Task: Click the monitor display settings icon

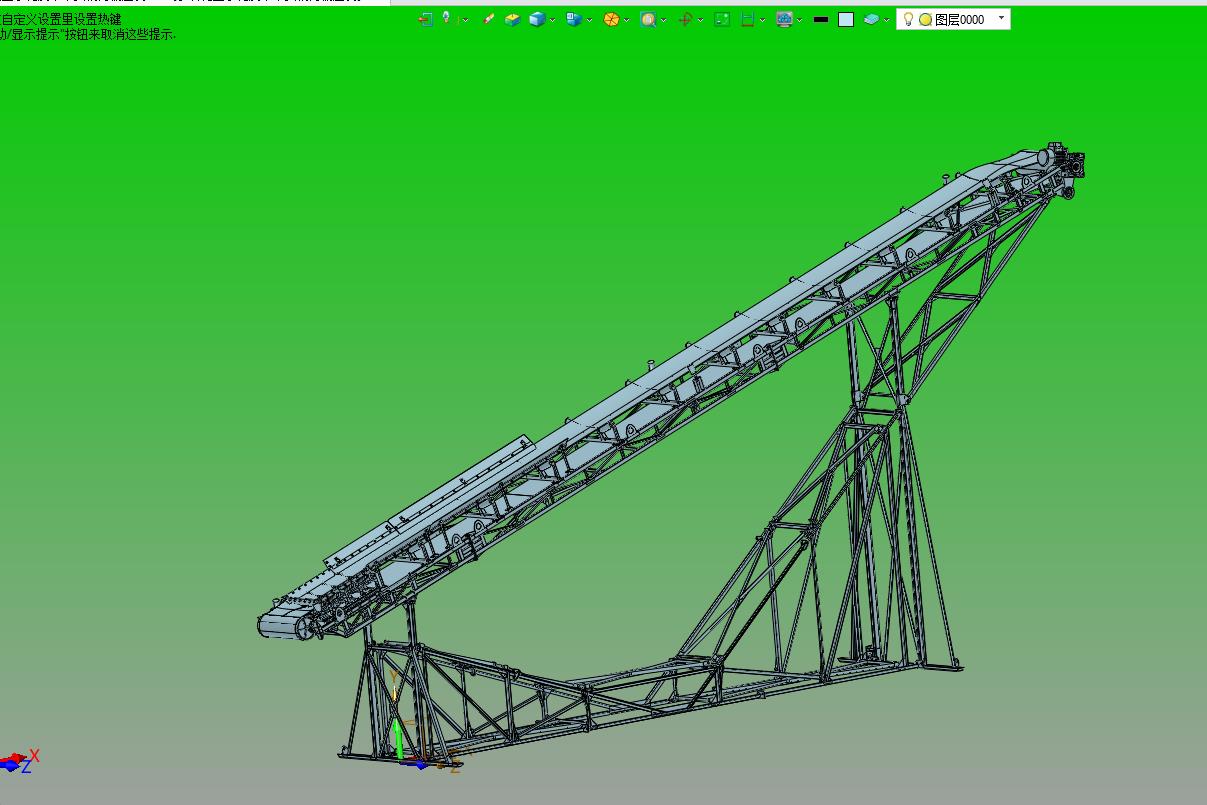Action: (784, 19)
